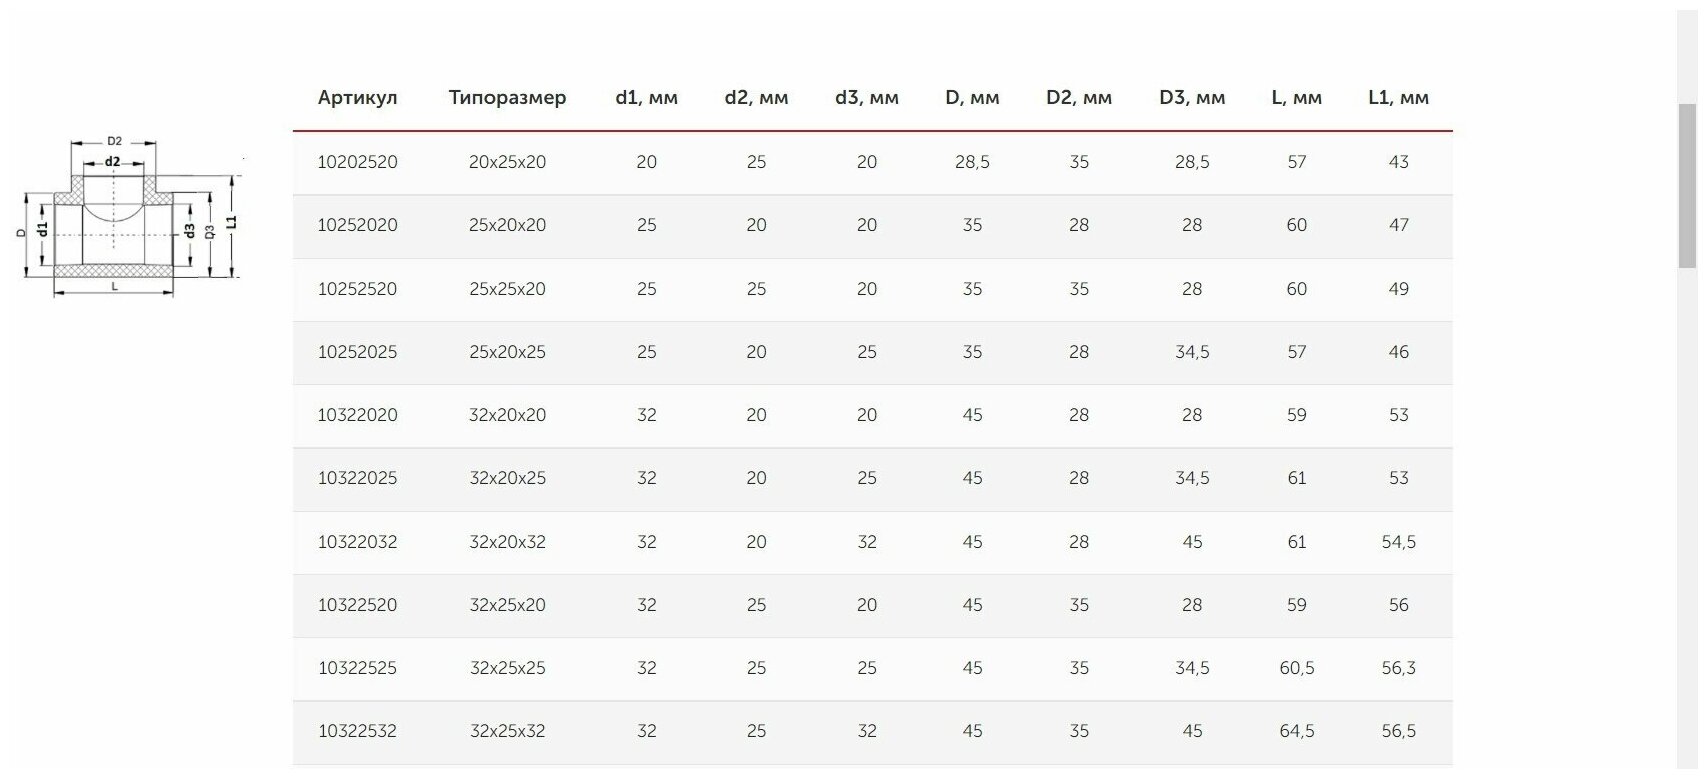Click the d3, мм column header

[x=866, y=98]
